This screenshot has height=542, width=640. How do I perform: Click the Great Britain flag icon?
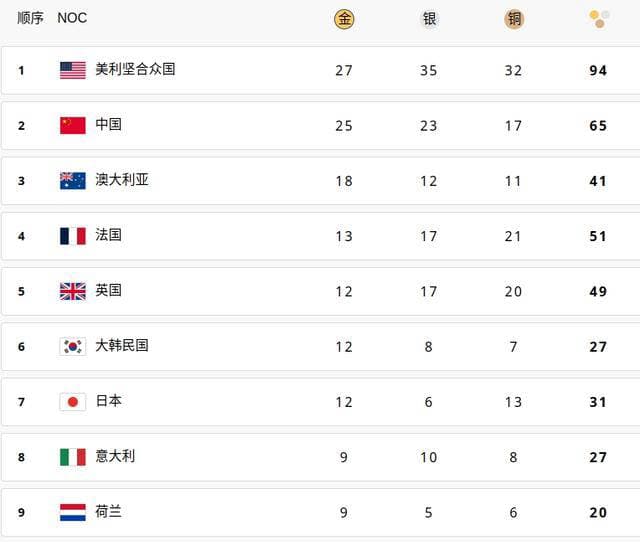coord(73,291)
